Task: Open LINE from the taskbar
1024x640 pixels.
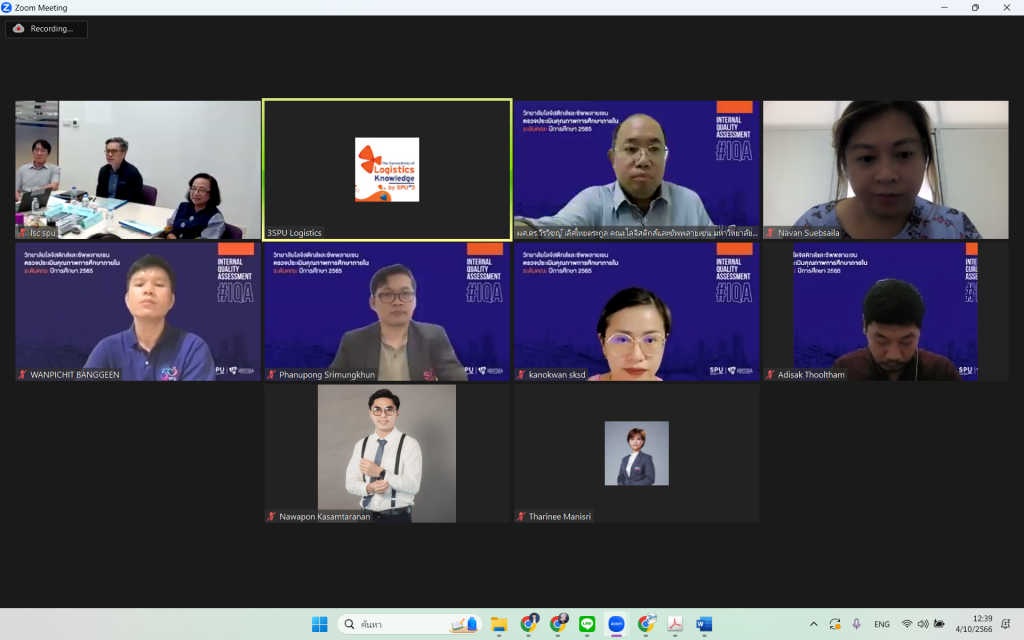Action: click(587, 624)
